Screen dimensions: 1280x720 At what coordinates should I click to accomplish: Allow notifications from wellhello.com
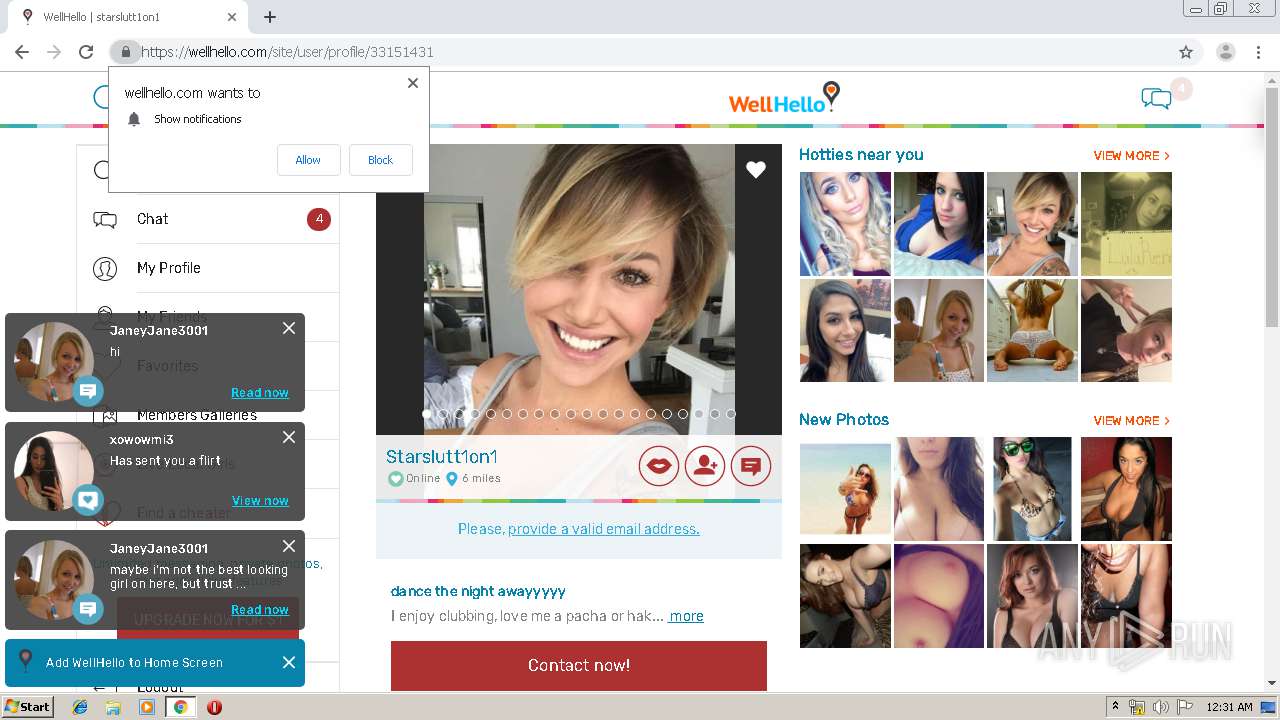[308, 160]
